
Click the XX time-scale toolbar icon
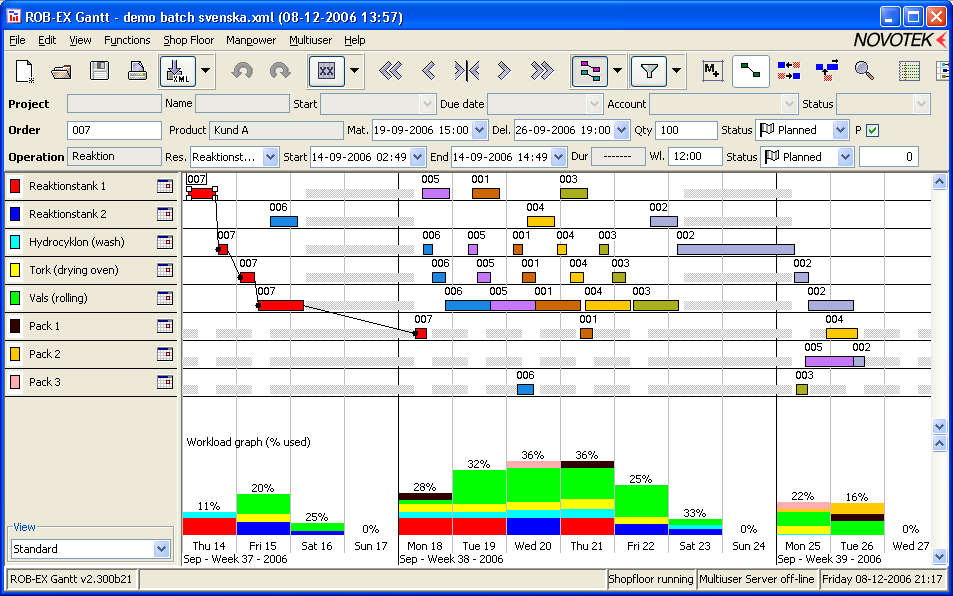pyautogui.click(x=326, y=71)
